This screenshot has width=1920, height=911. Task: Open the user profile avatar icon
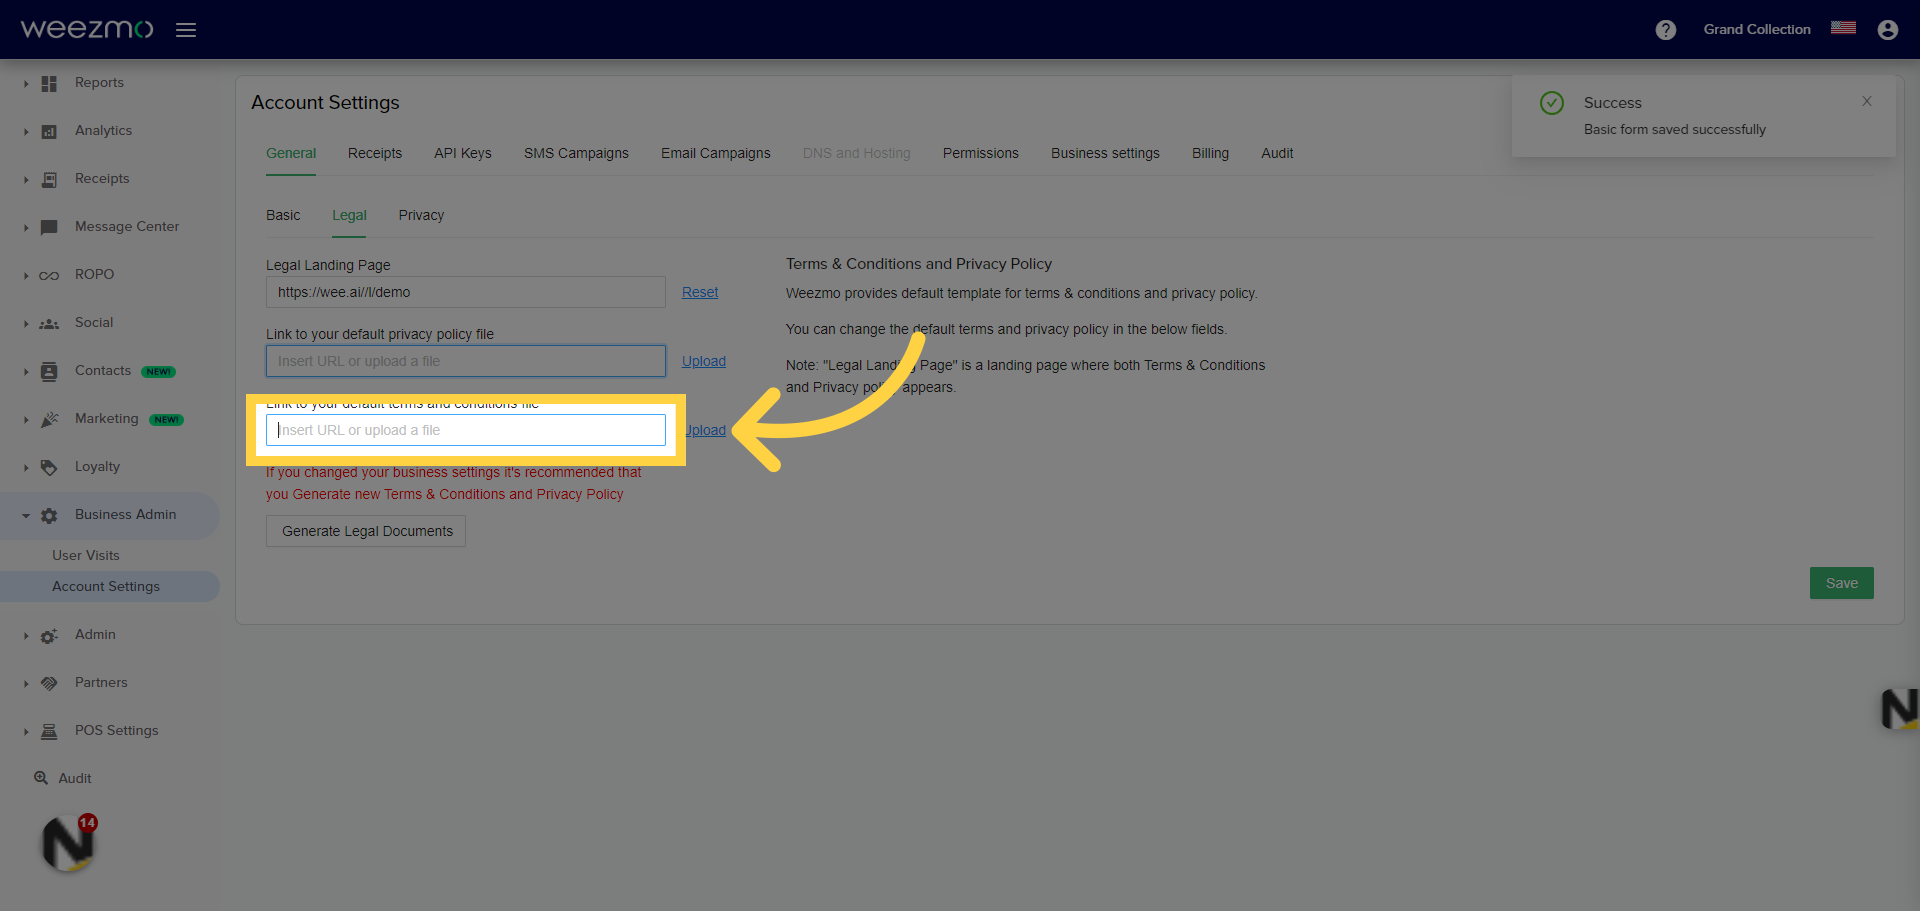pyautogui.click(x=1888, y=30)
